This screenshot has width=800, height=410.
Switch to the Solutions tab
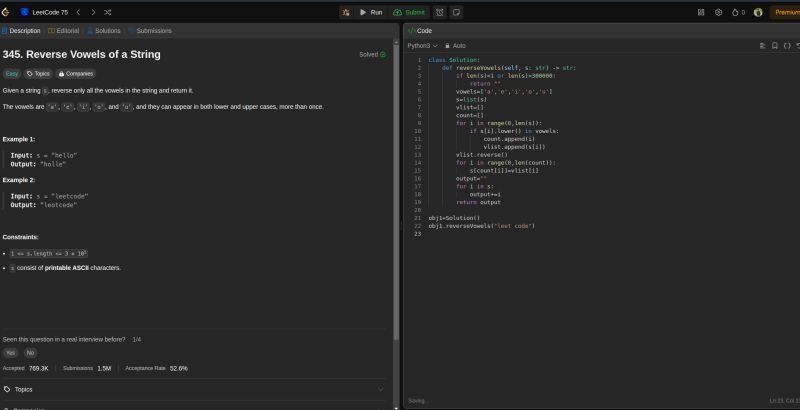[x=104, y=31]
